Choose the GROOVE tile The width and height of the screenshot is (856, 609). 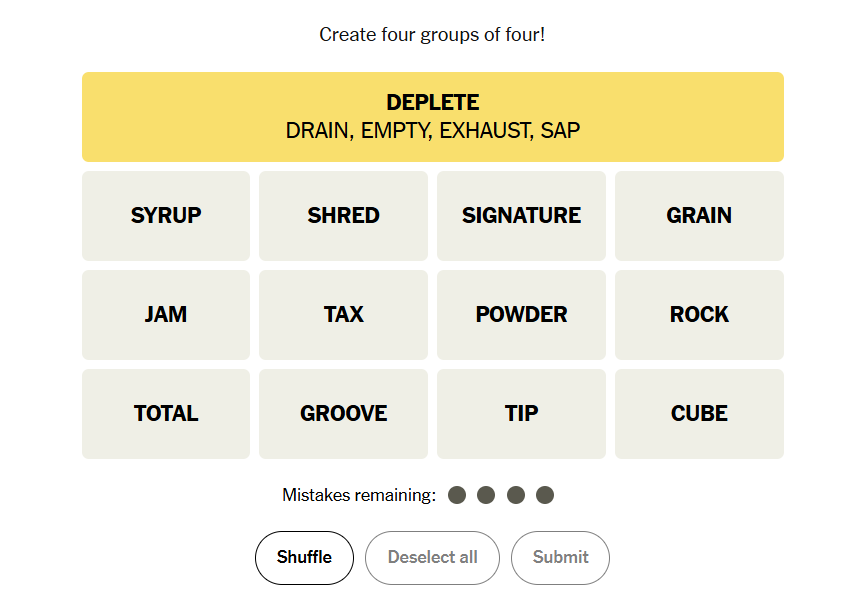click(343, 414)
